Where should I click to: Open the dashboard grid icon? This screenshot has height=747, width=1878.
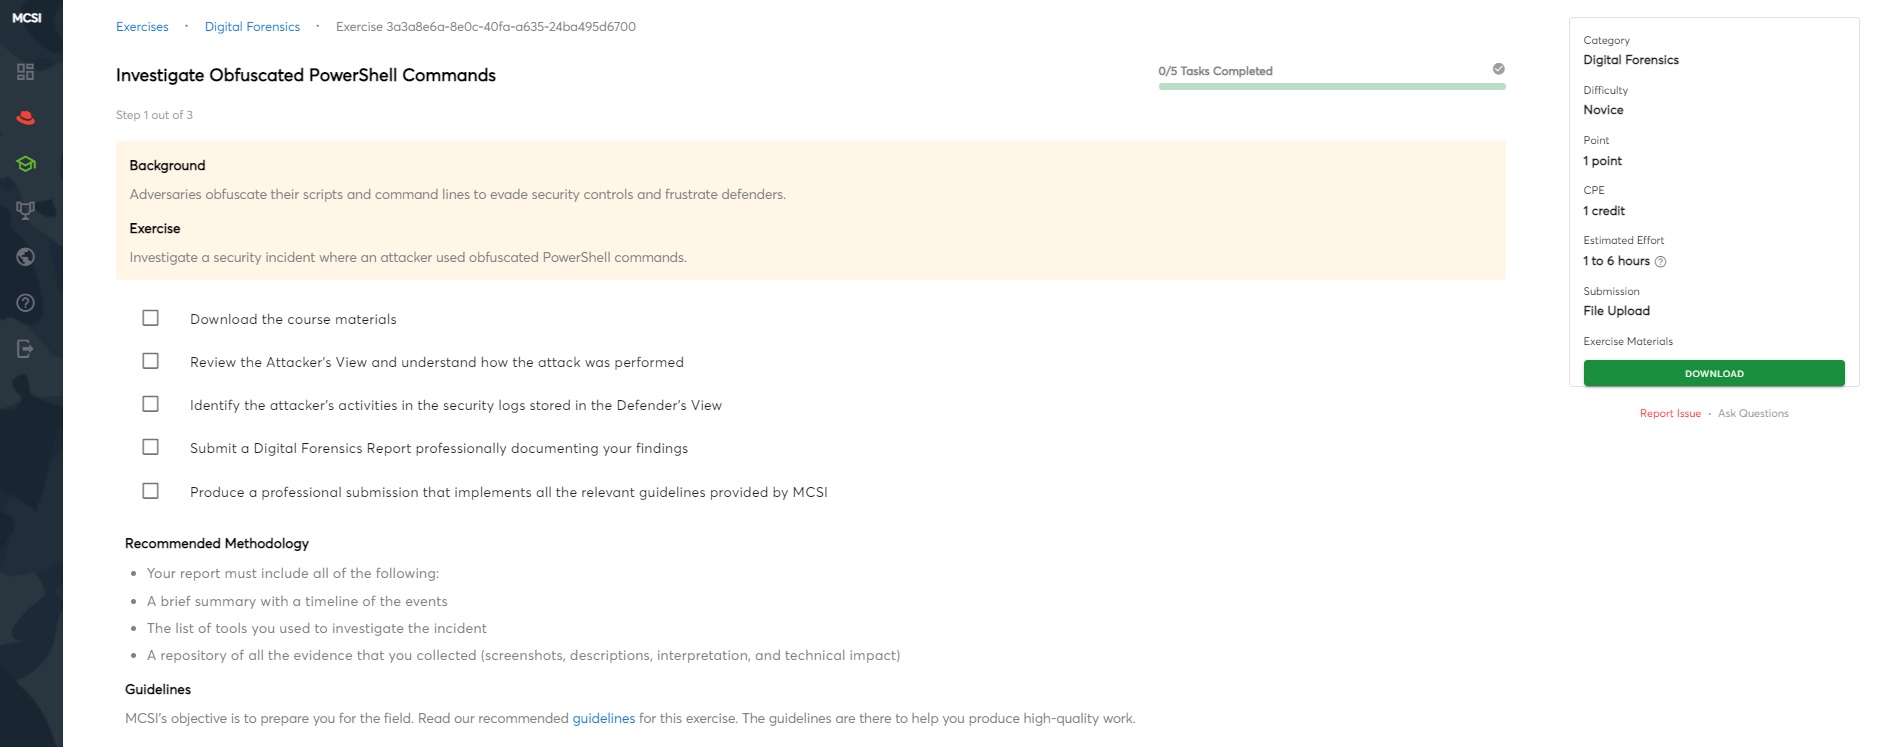point(26,72)
